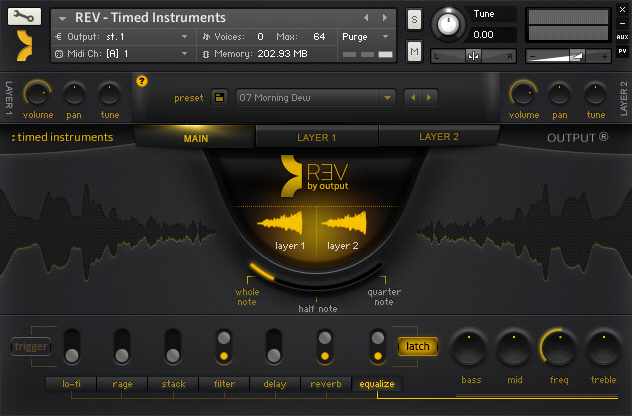The height and width of the screenshot is (416, 632).
Task: Toggle the delay effect switch
Action: pos(274,347)
